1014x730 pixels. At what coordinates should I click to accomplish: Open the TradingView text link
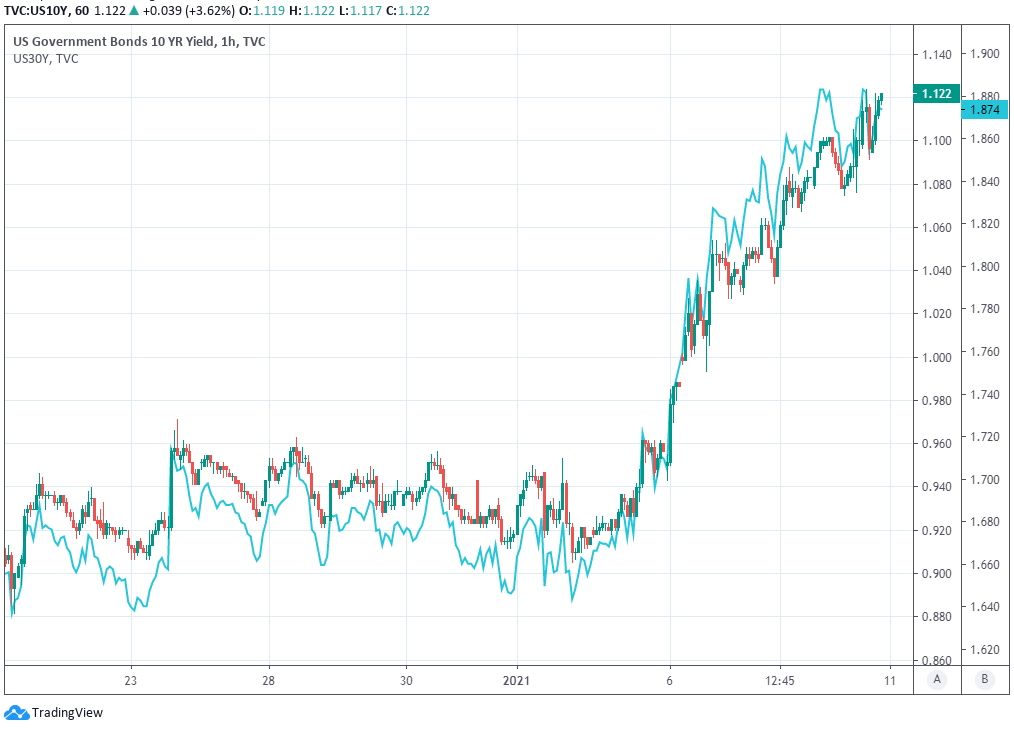pos(67,713)
